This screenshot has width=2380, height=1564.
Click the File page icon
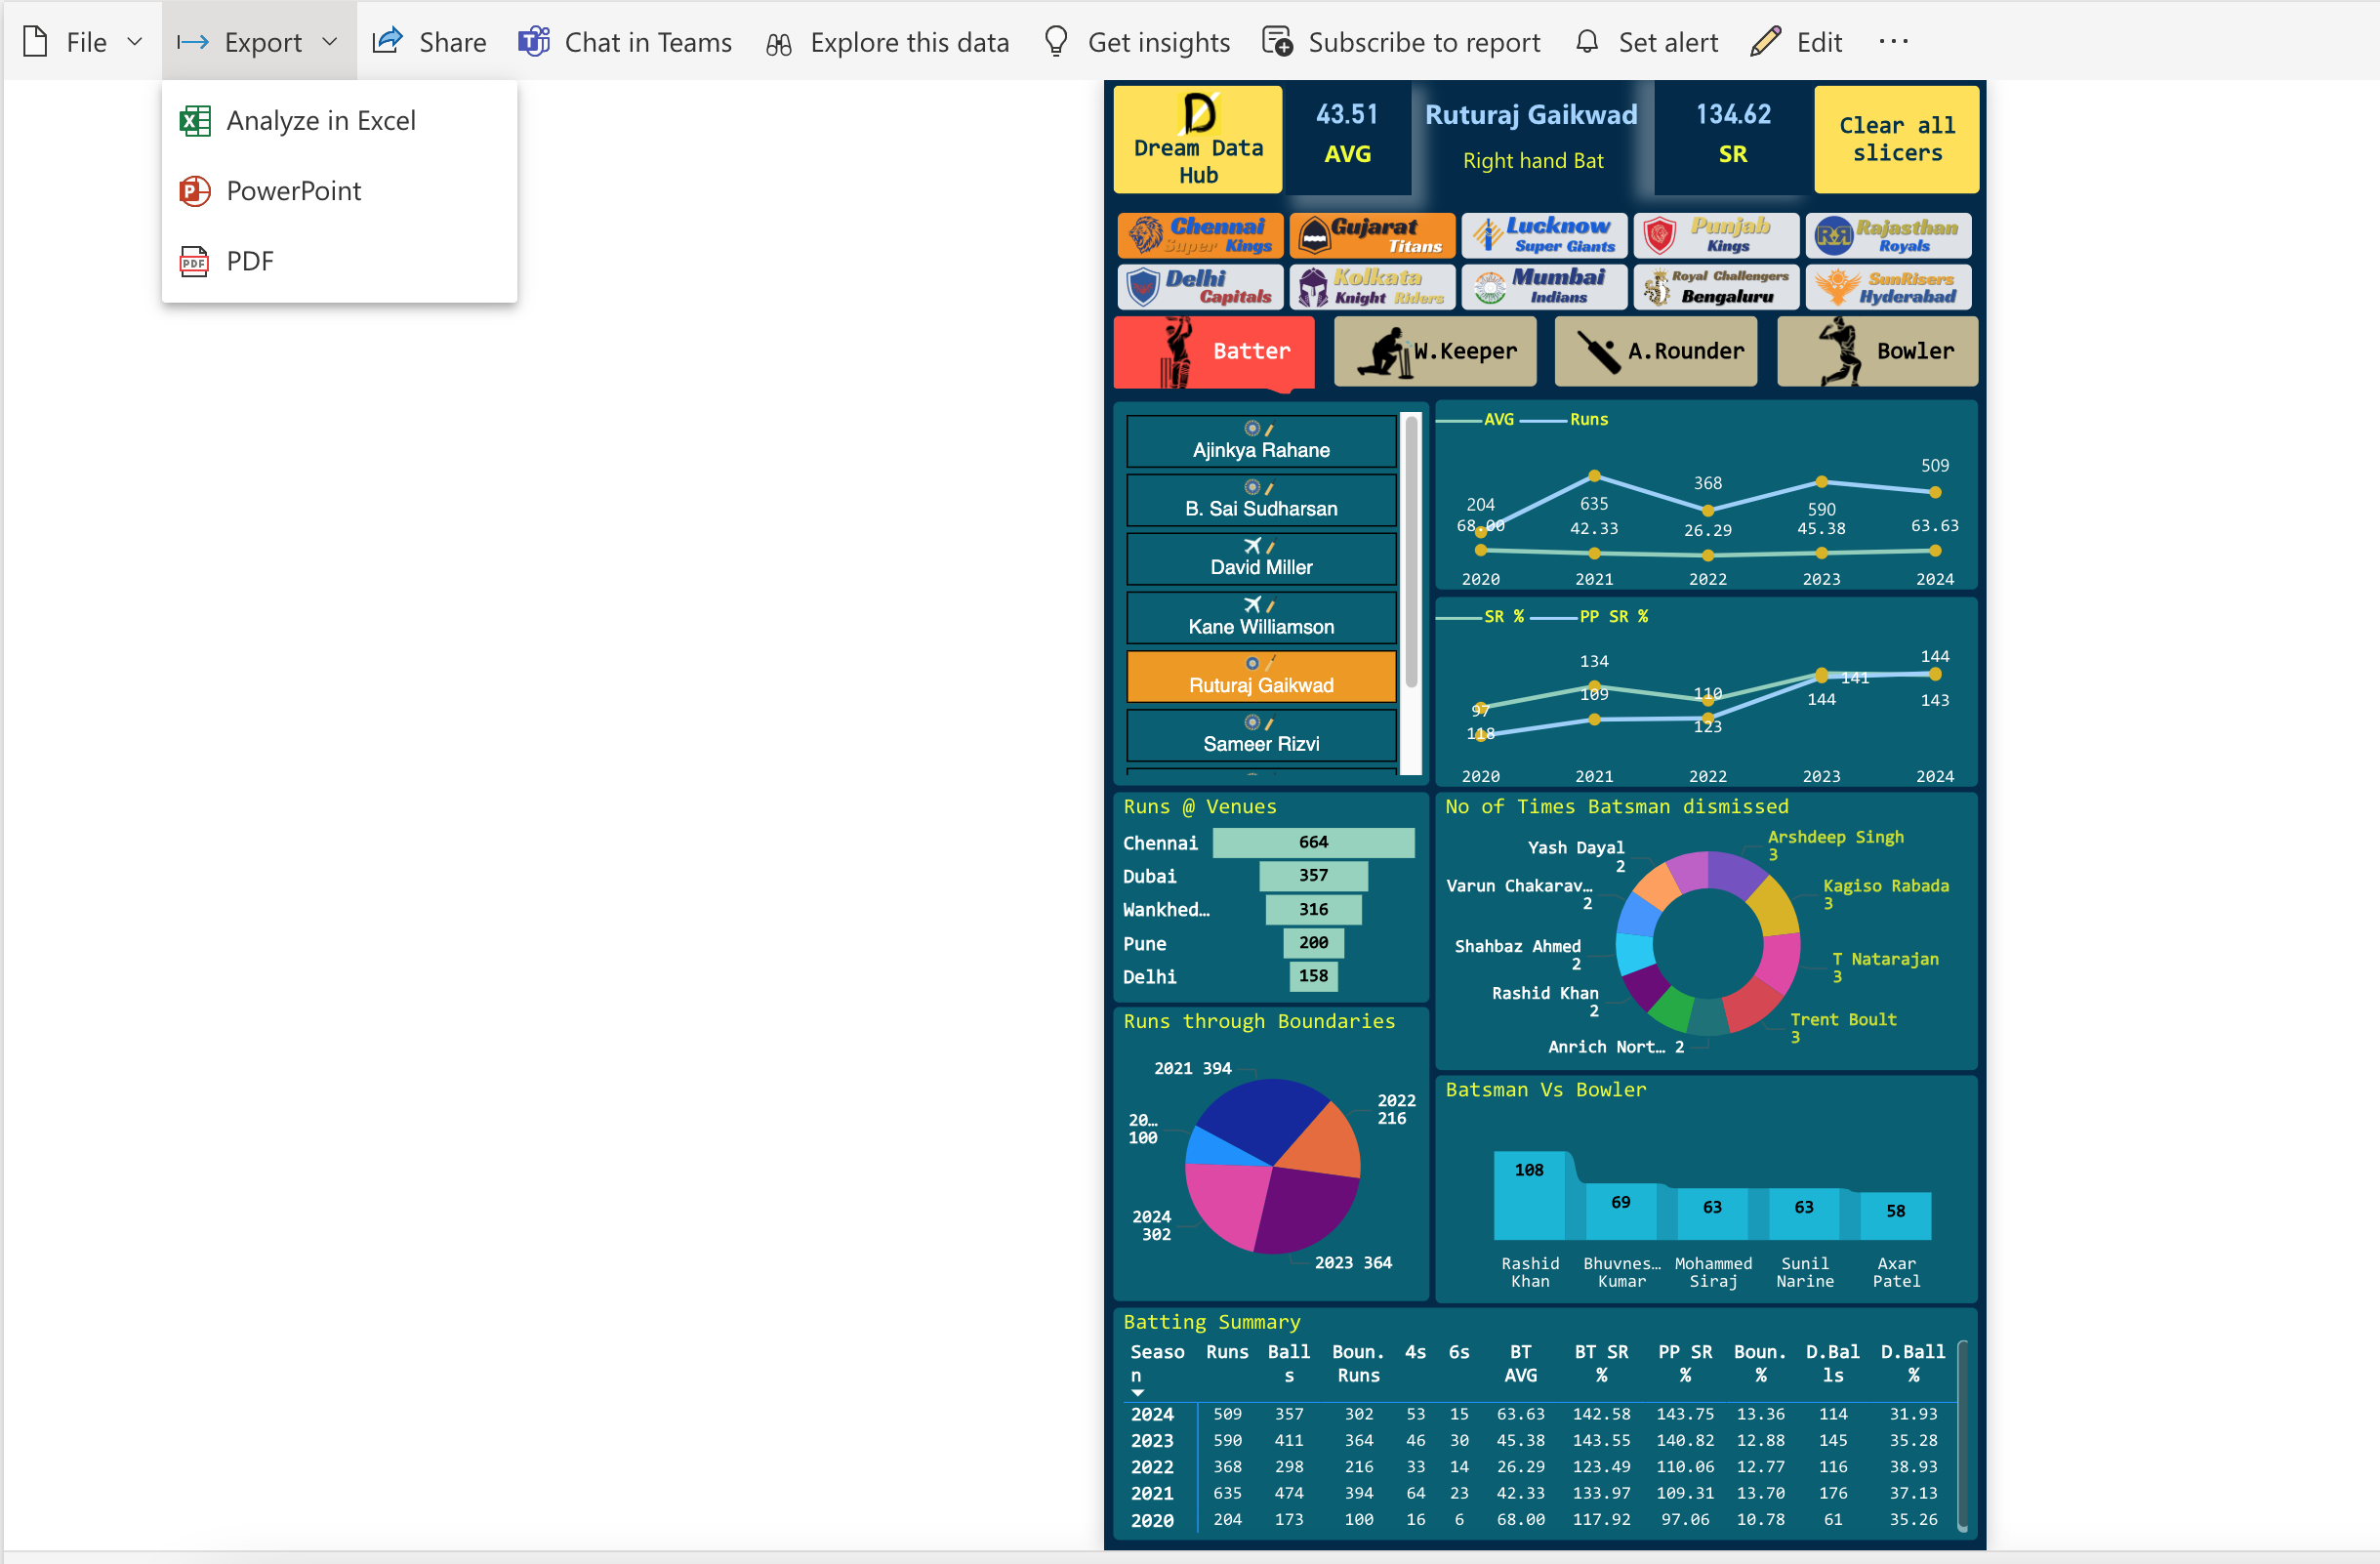click(36, 42)
